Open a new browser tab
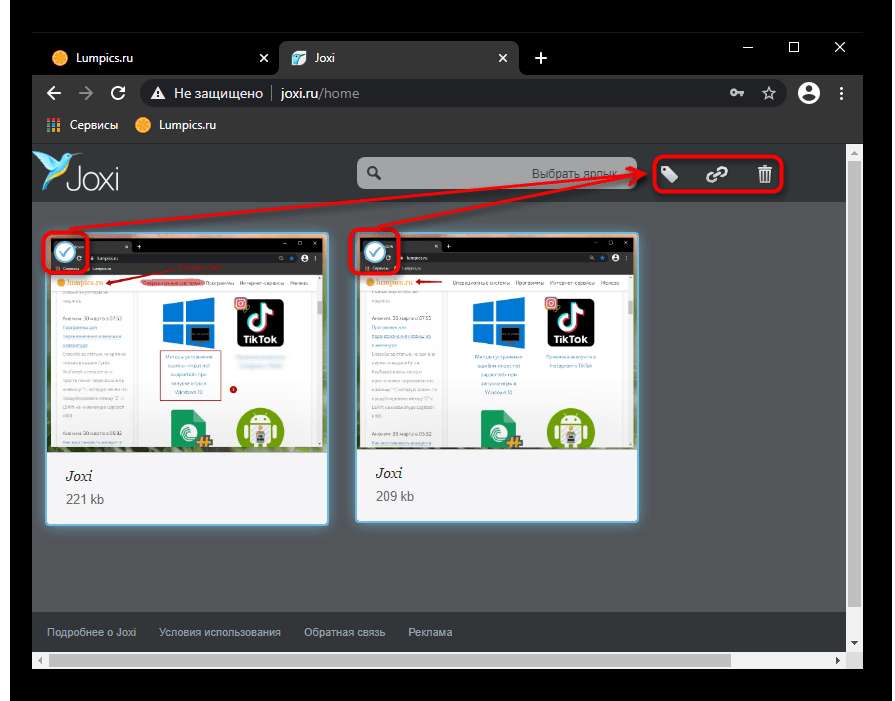This screenshot has width=895, height=701. 541,58
